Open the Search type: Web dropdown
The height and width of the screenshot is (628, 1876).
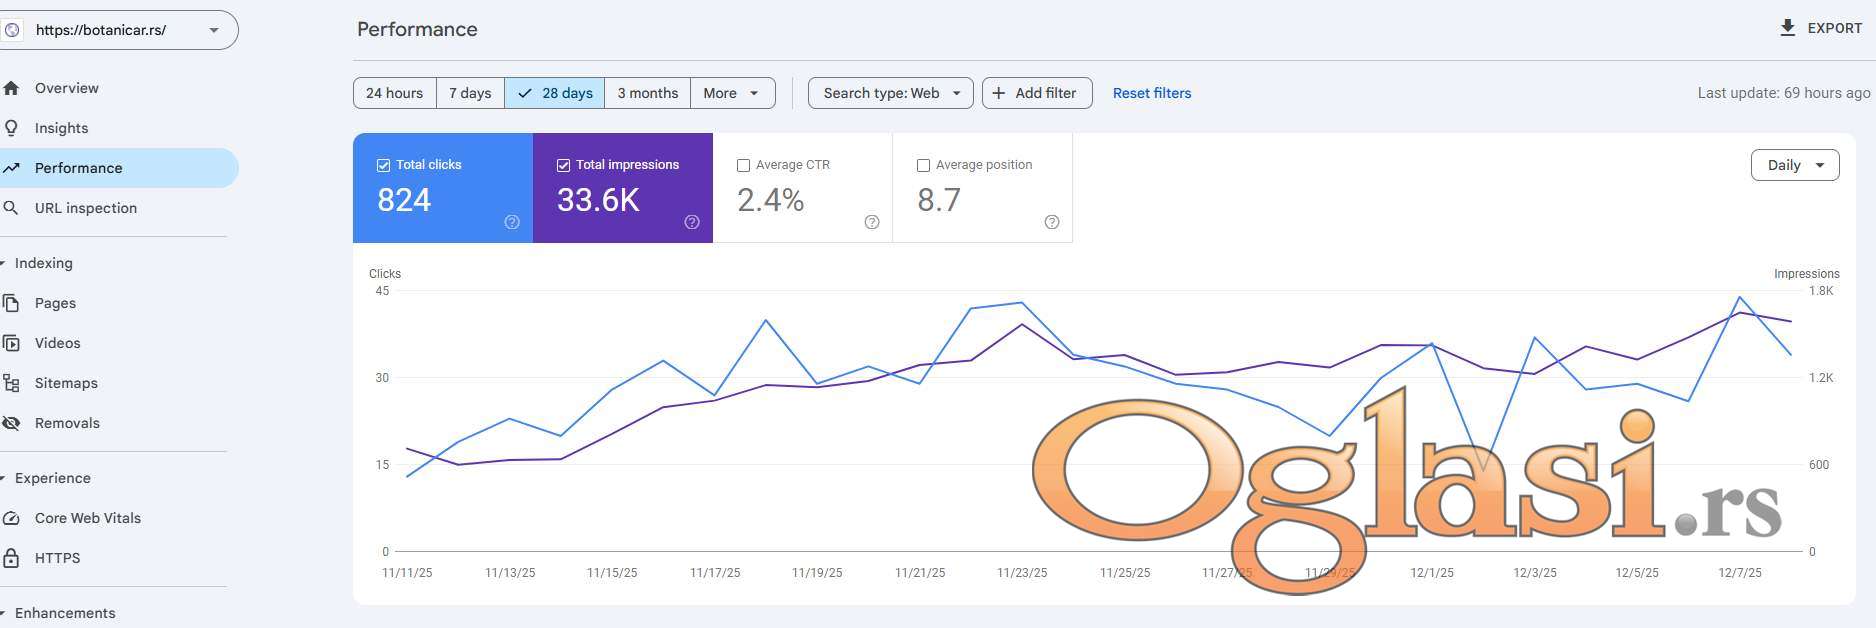[890, 93]
